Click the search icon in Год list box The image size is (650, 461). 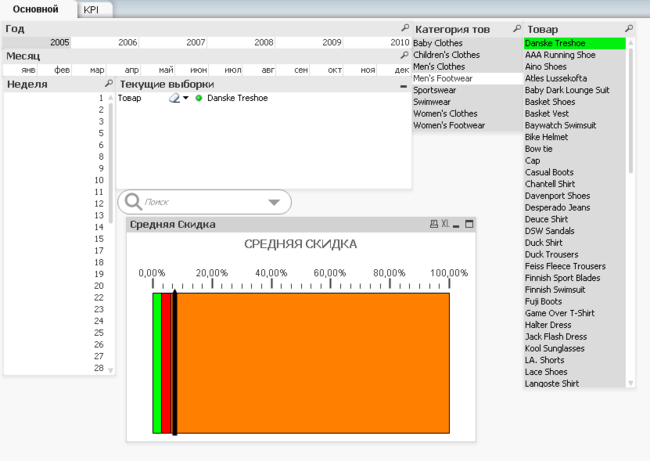coord(404,29)
